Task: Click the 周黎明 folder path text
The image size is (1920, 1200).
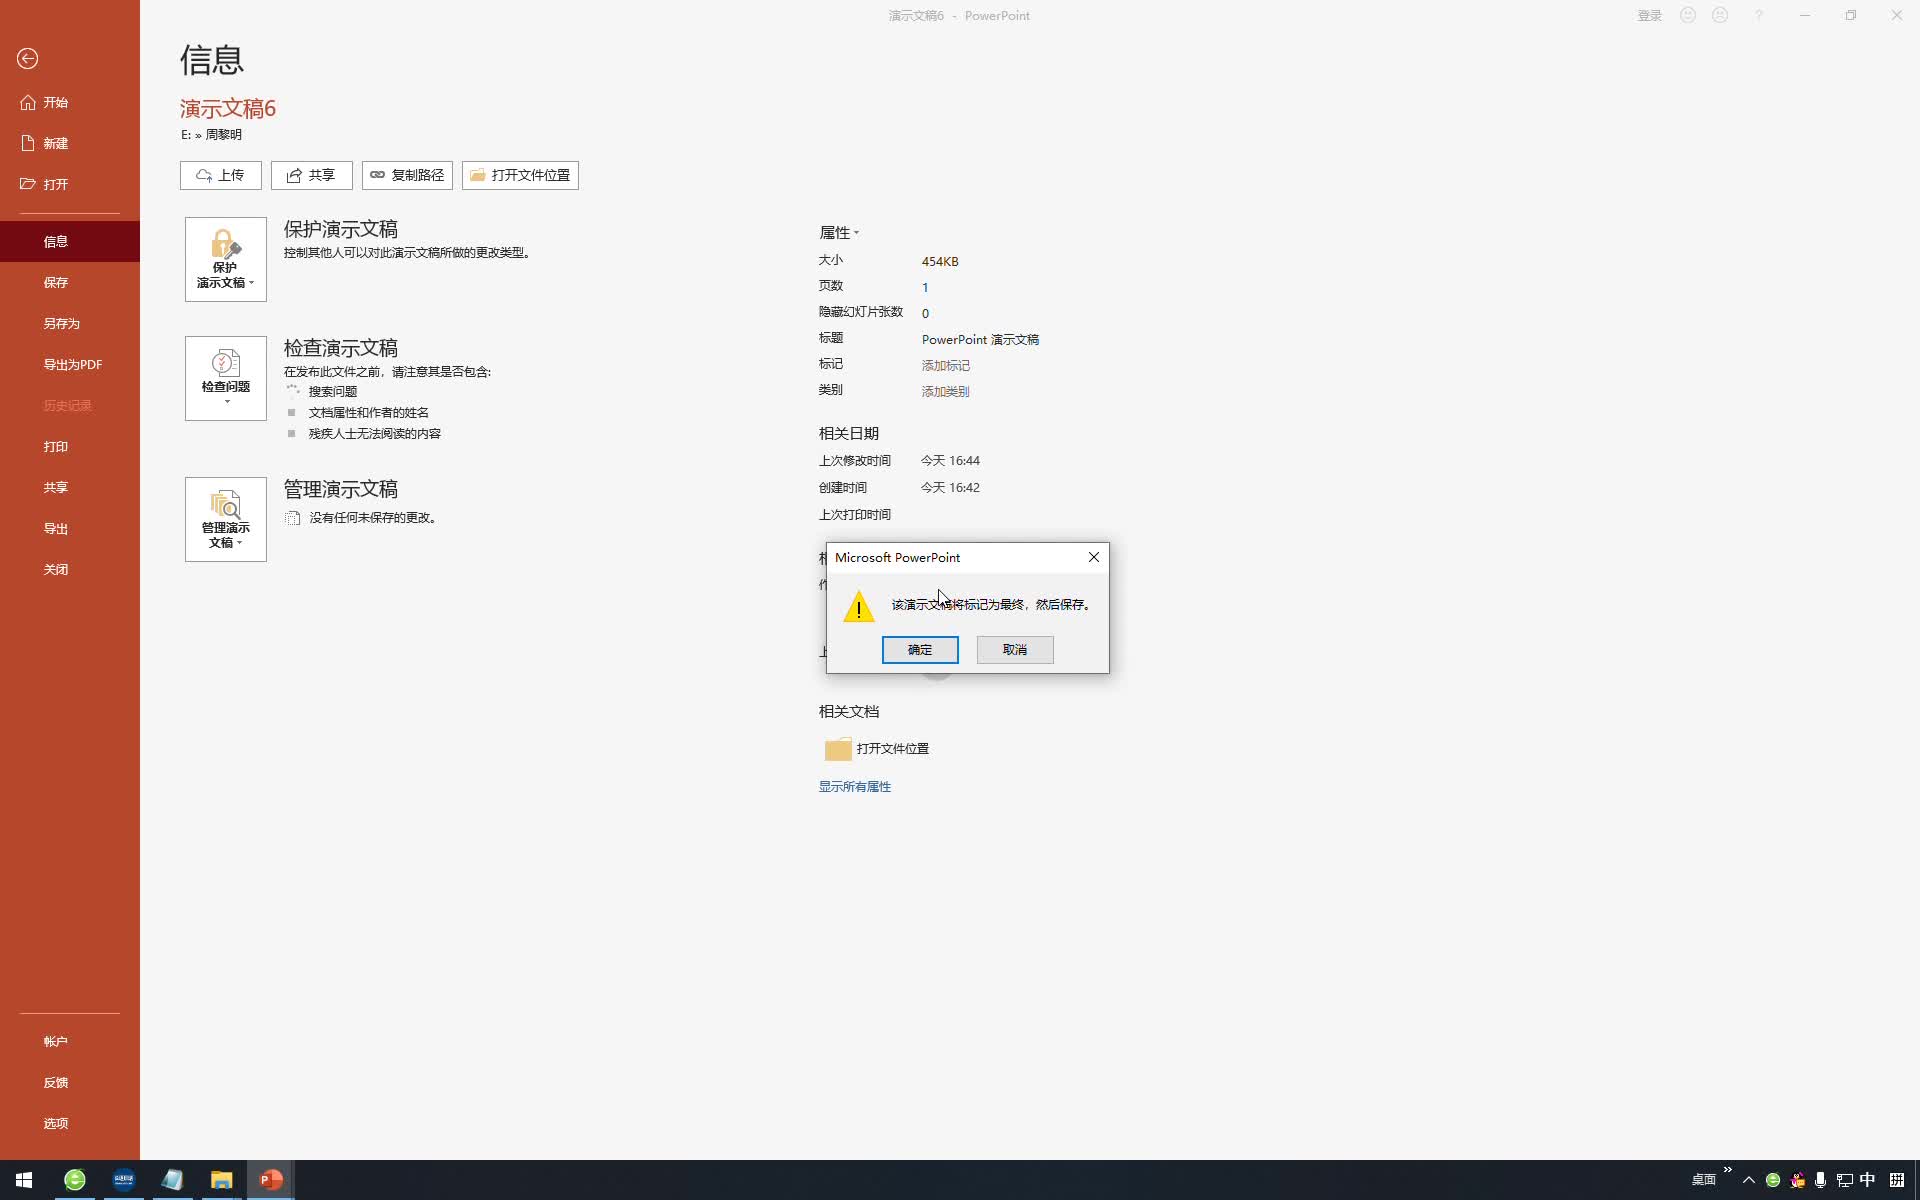Action: 224,134
